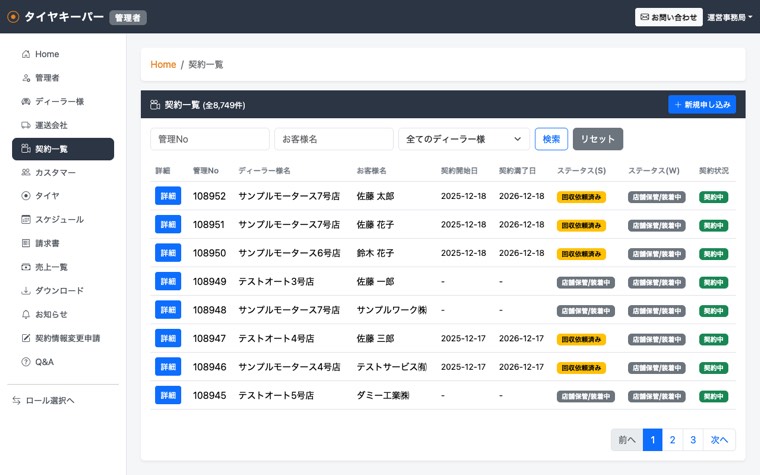Click the ステータス(S) column header

(x=581, y=171)
